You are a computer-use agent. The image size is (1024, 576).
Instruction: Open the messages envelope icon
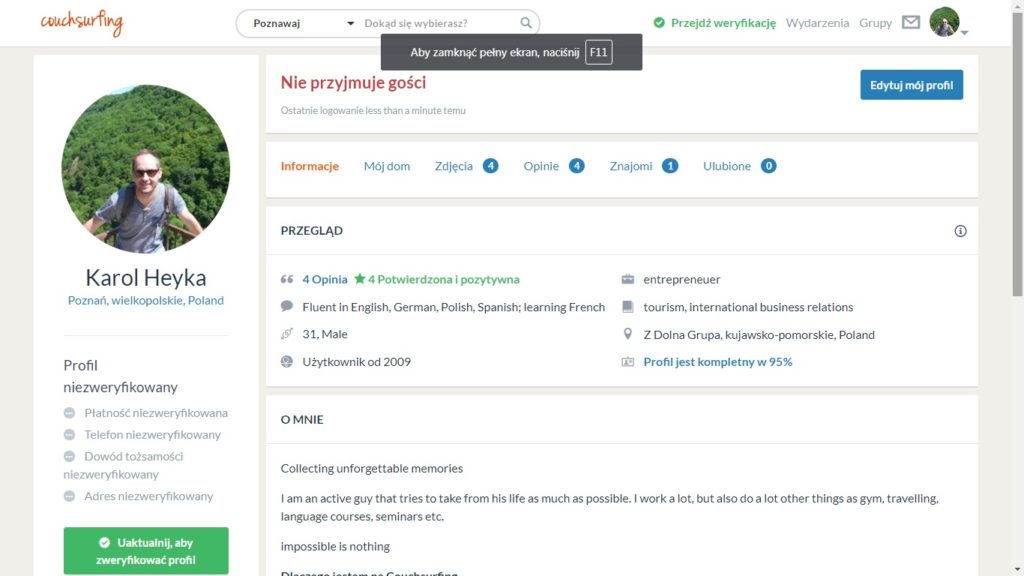[911, 23]
